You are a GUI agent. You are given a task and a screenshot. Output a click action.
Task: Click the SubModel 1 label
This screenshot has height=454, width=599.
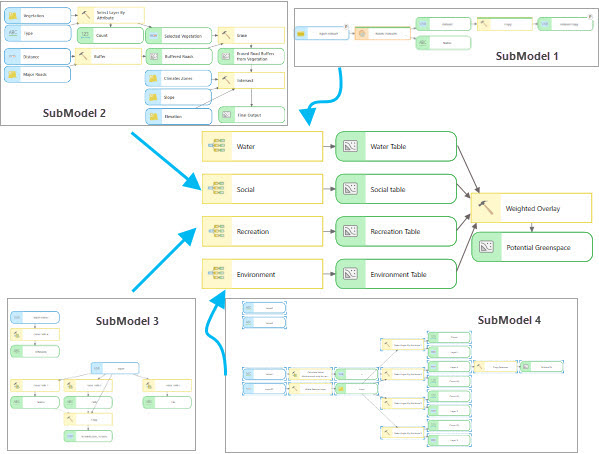(527, 56)
